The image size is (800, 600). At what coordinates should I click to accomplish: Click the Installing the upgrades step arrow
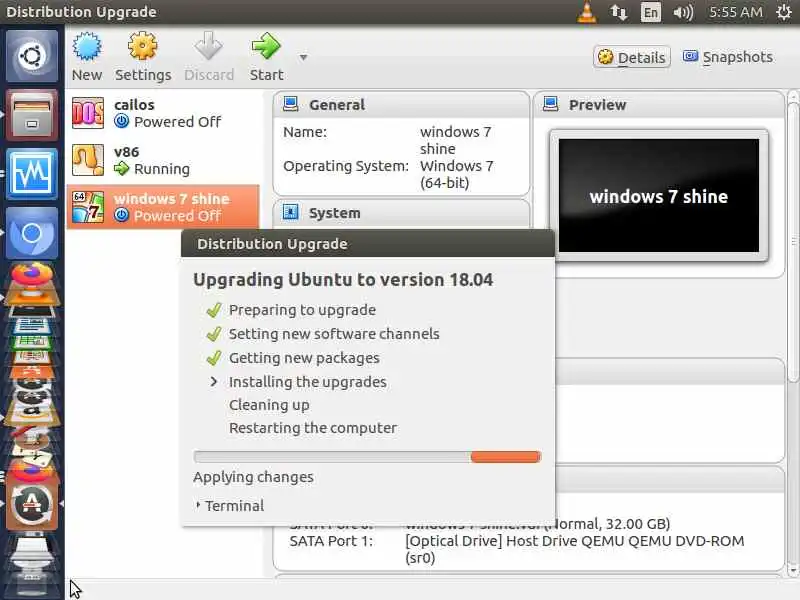(x=214, y=382)
